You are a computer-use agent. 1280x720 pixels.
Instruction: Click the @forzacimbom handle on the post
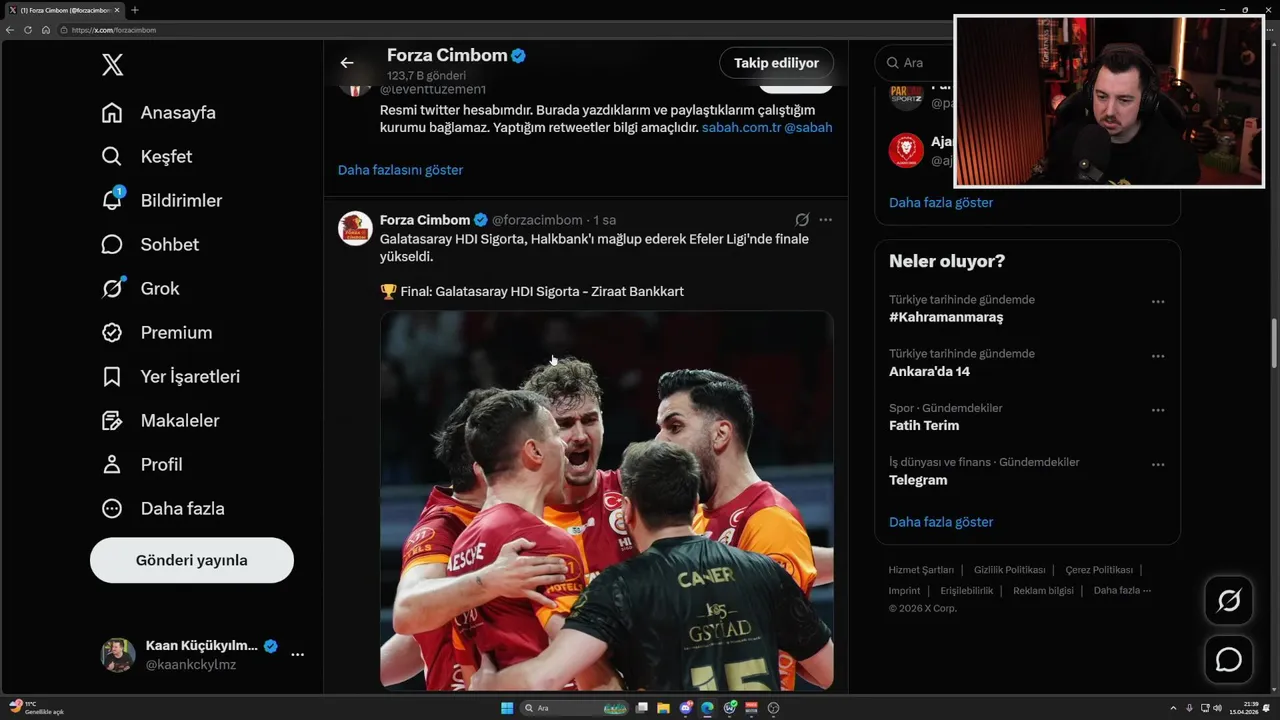(x=537, y=220)
